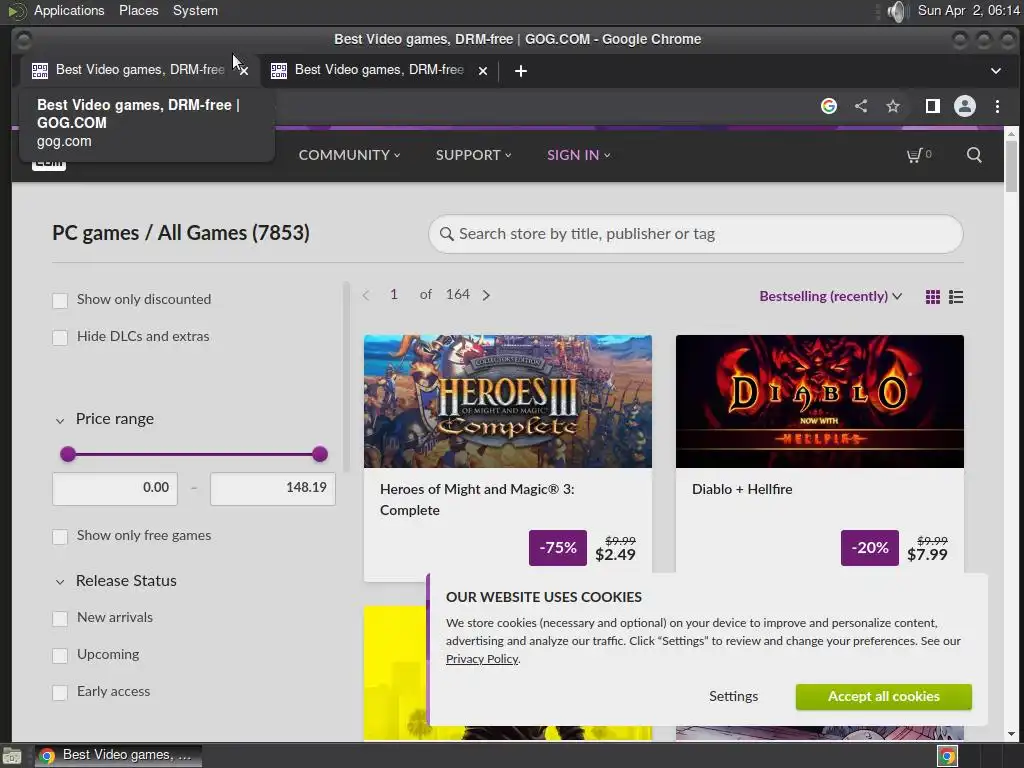Check Early access filter
Screen dimensions: 1024x768
coord(60,693)
